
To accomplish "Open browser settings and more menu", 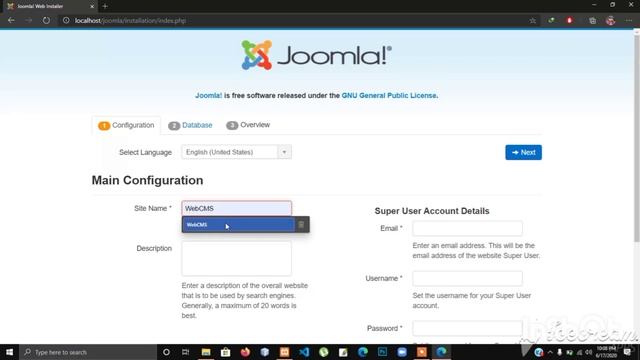I will (x=629, y=20).
